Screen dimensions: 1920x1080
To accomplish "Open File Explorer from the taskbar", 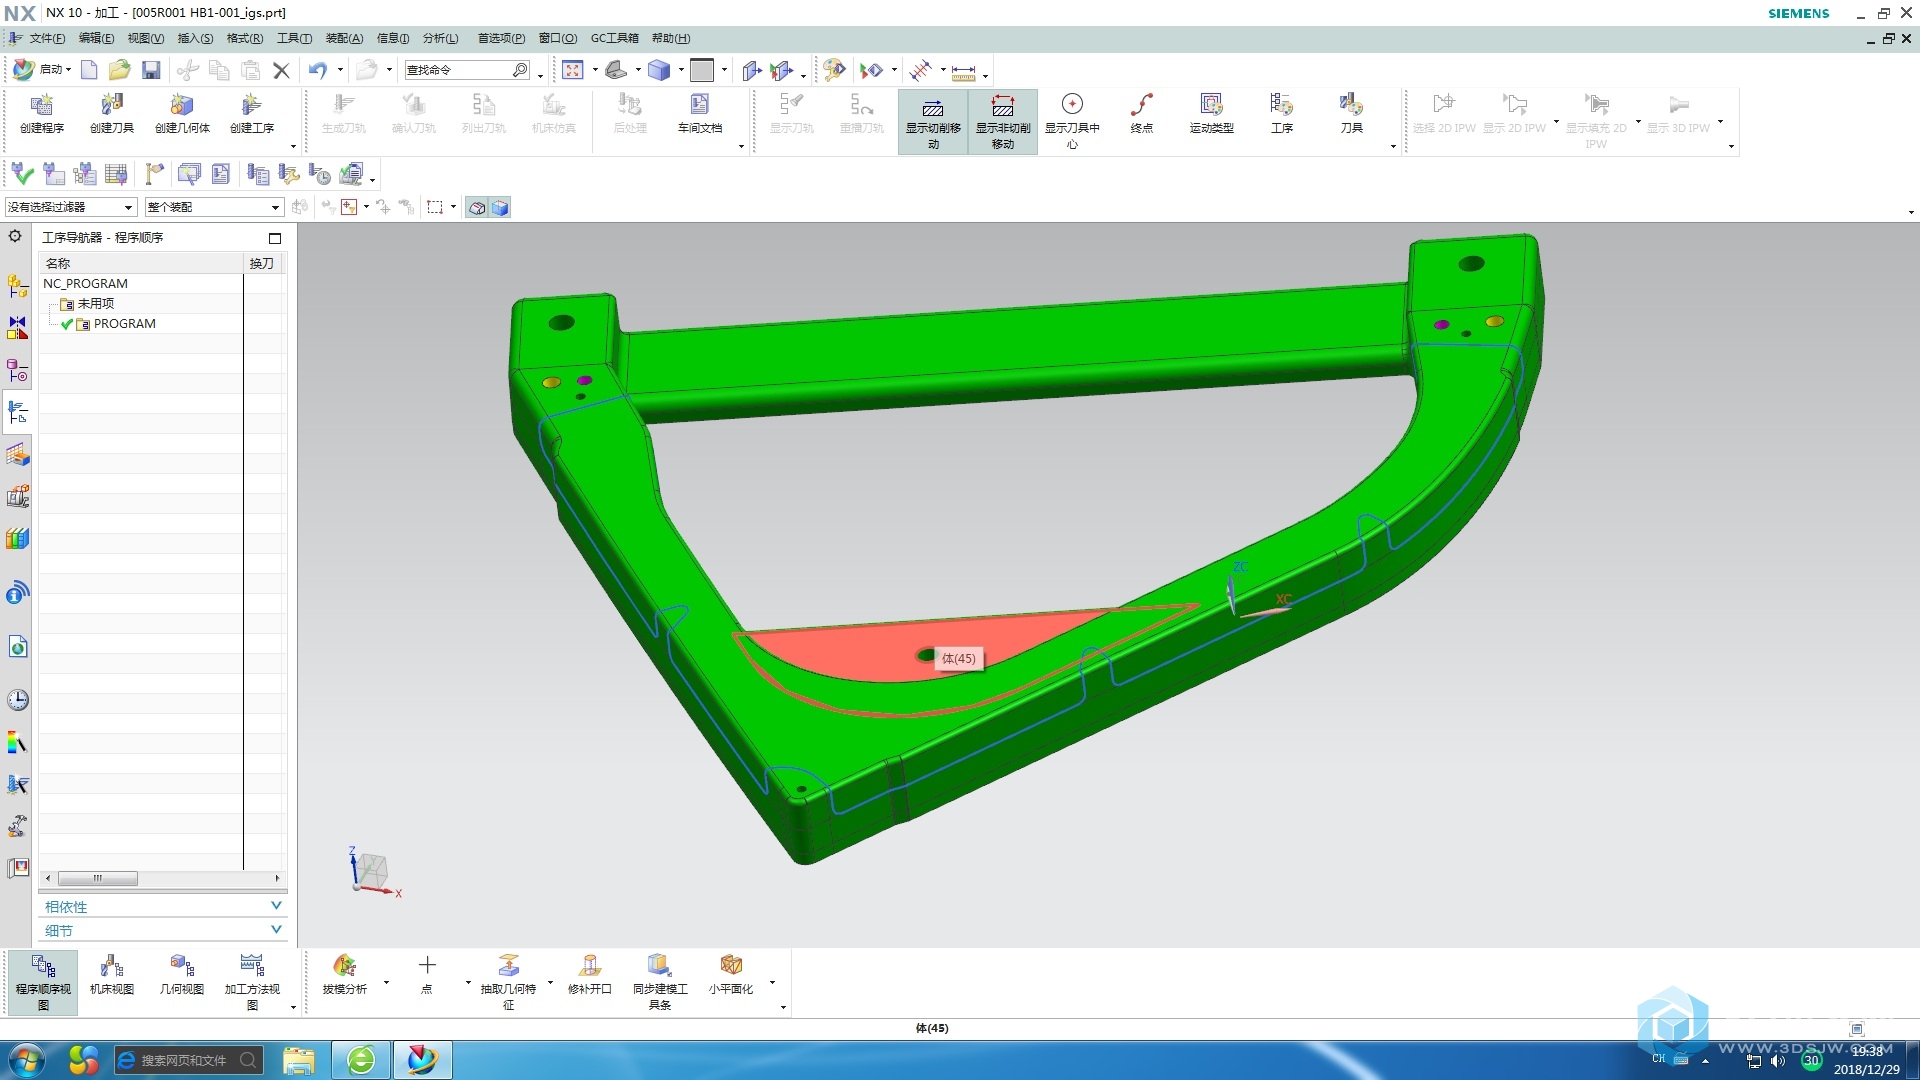I will coord(298,1059).
